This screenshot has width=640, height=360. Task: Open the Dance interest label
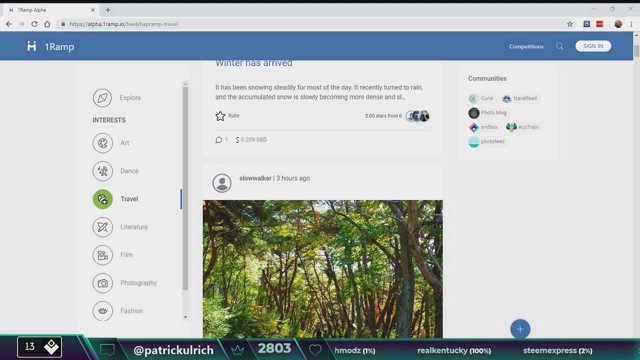point(129,171)
